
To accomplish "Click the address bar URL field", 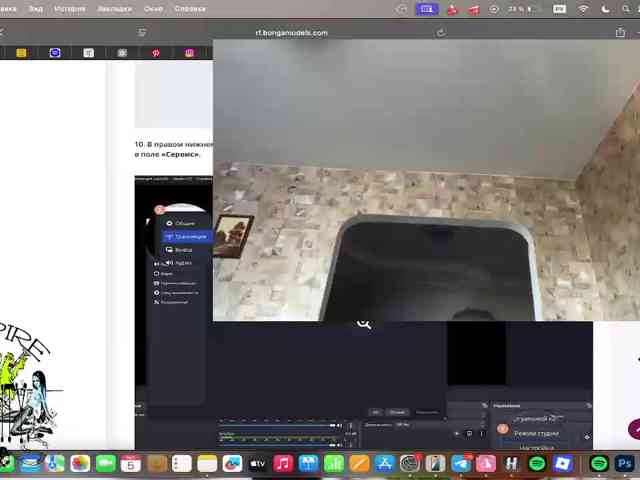I will click(x=291, y=33).
